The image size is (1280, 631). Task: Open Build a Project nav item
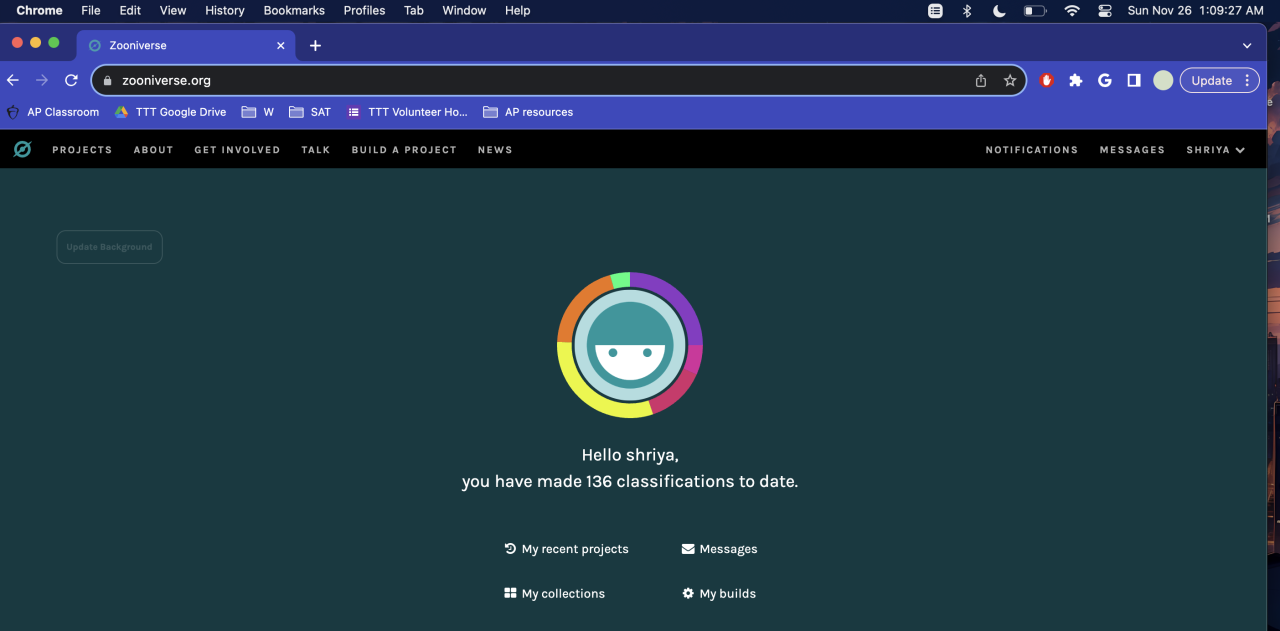tap(404, 150)
